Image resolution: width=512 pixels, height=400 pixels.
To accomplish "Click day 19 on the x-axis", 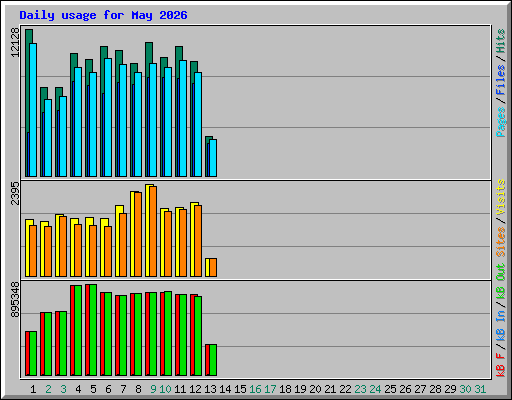I will tap(300, 389).
